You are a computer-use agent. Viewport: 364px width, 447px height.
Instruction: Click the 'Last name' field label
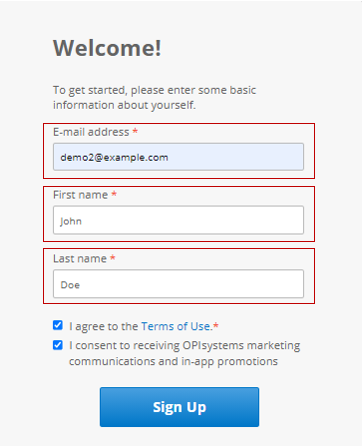click(80, 259)
